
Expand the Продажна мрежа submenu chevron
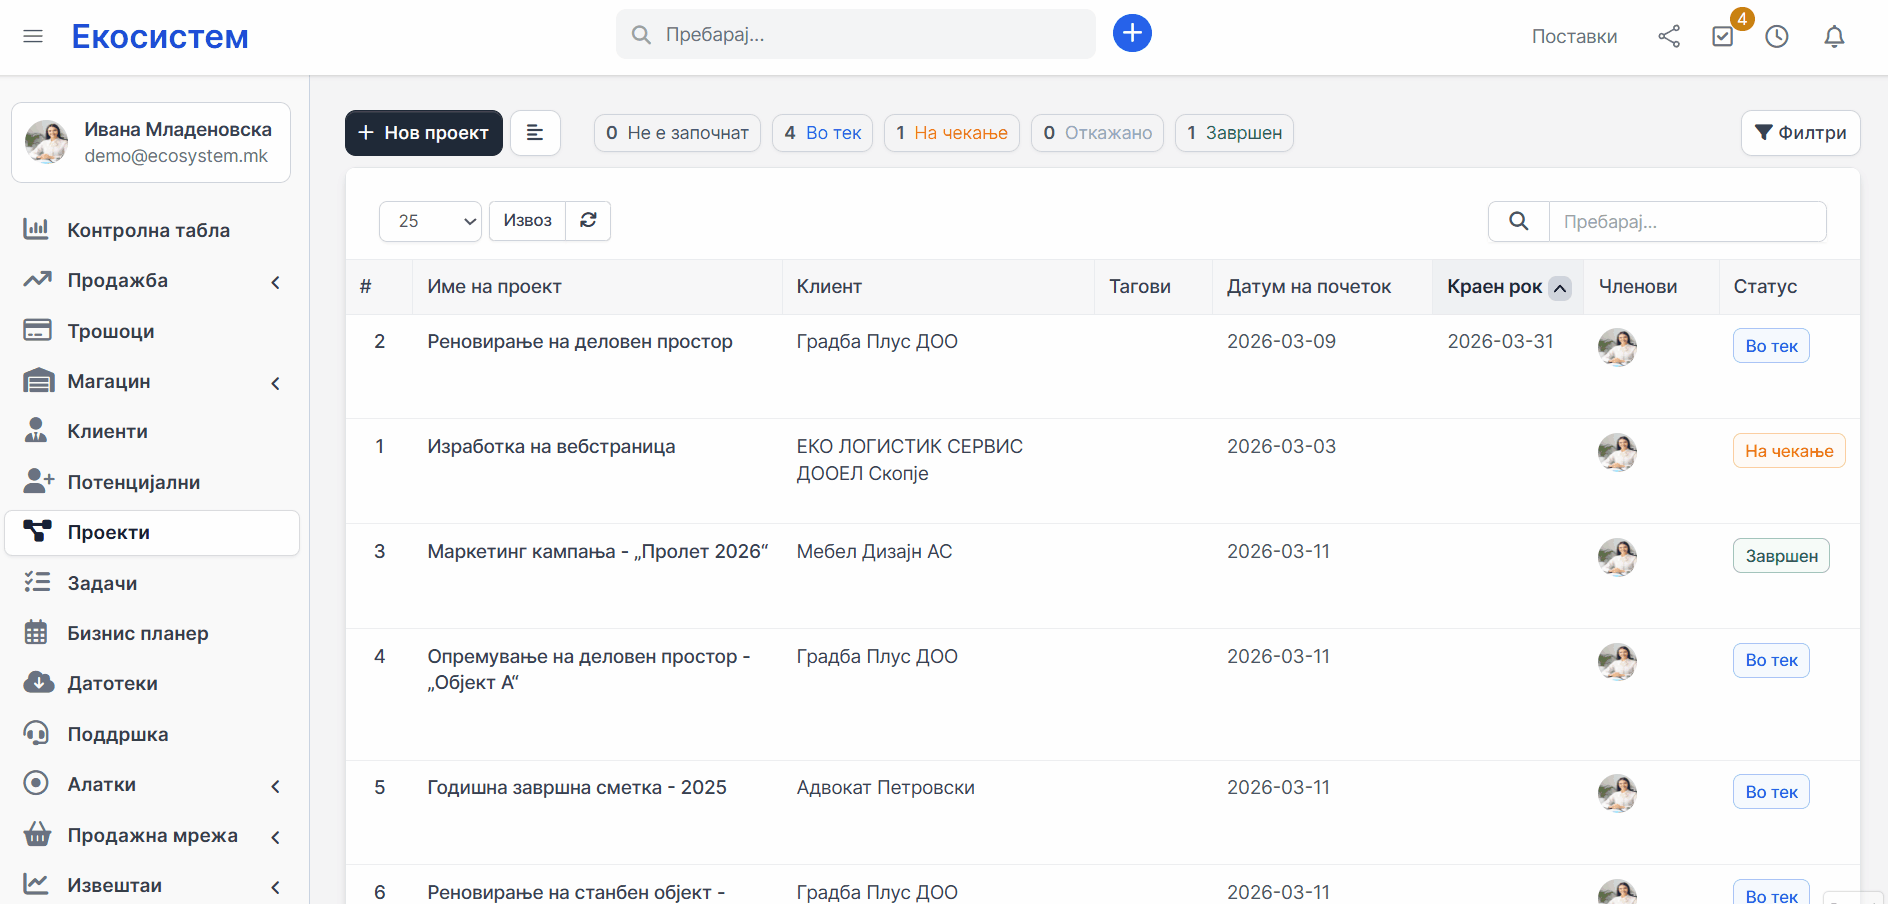[276, 837]
